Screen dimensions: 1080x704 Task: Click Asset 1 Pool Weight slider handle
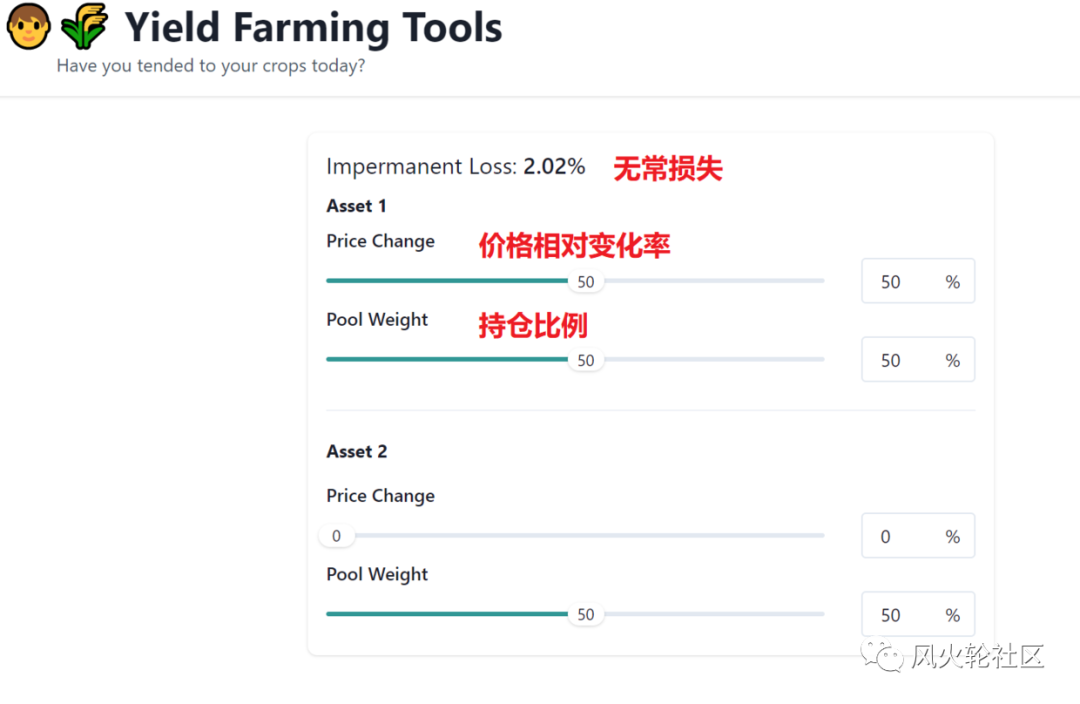(x=585, y=360)
